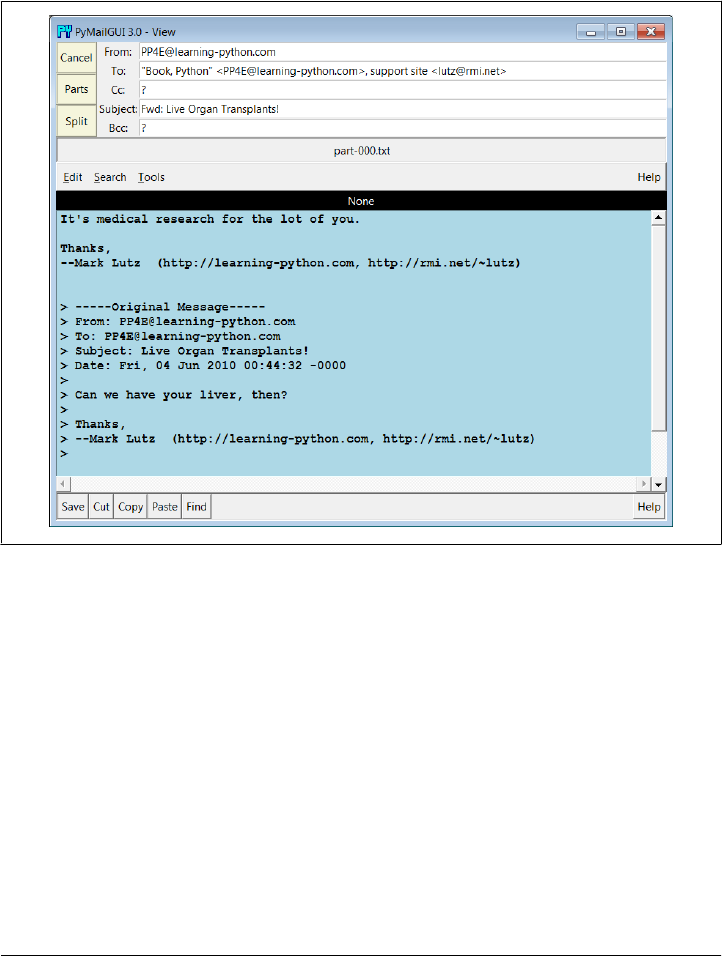Open the part-000.txt attachment button

pos(362,151)
